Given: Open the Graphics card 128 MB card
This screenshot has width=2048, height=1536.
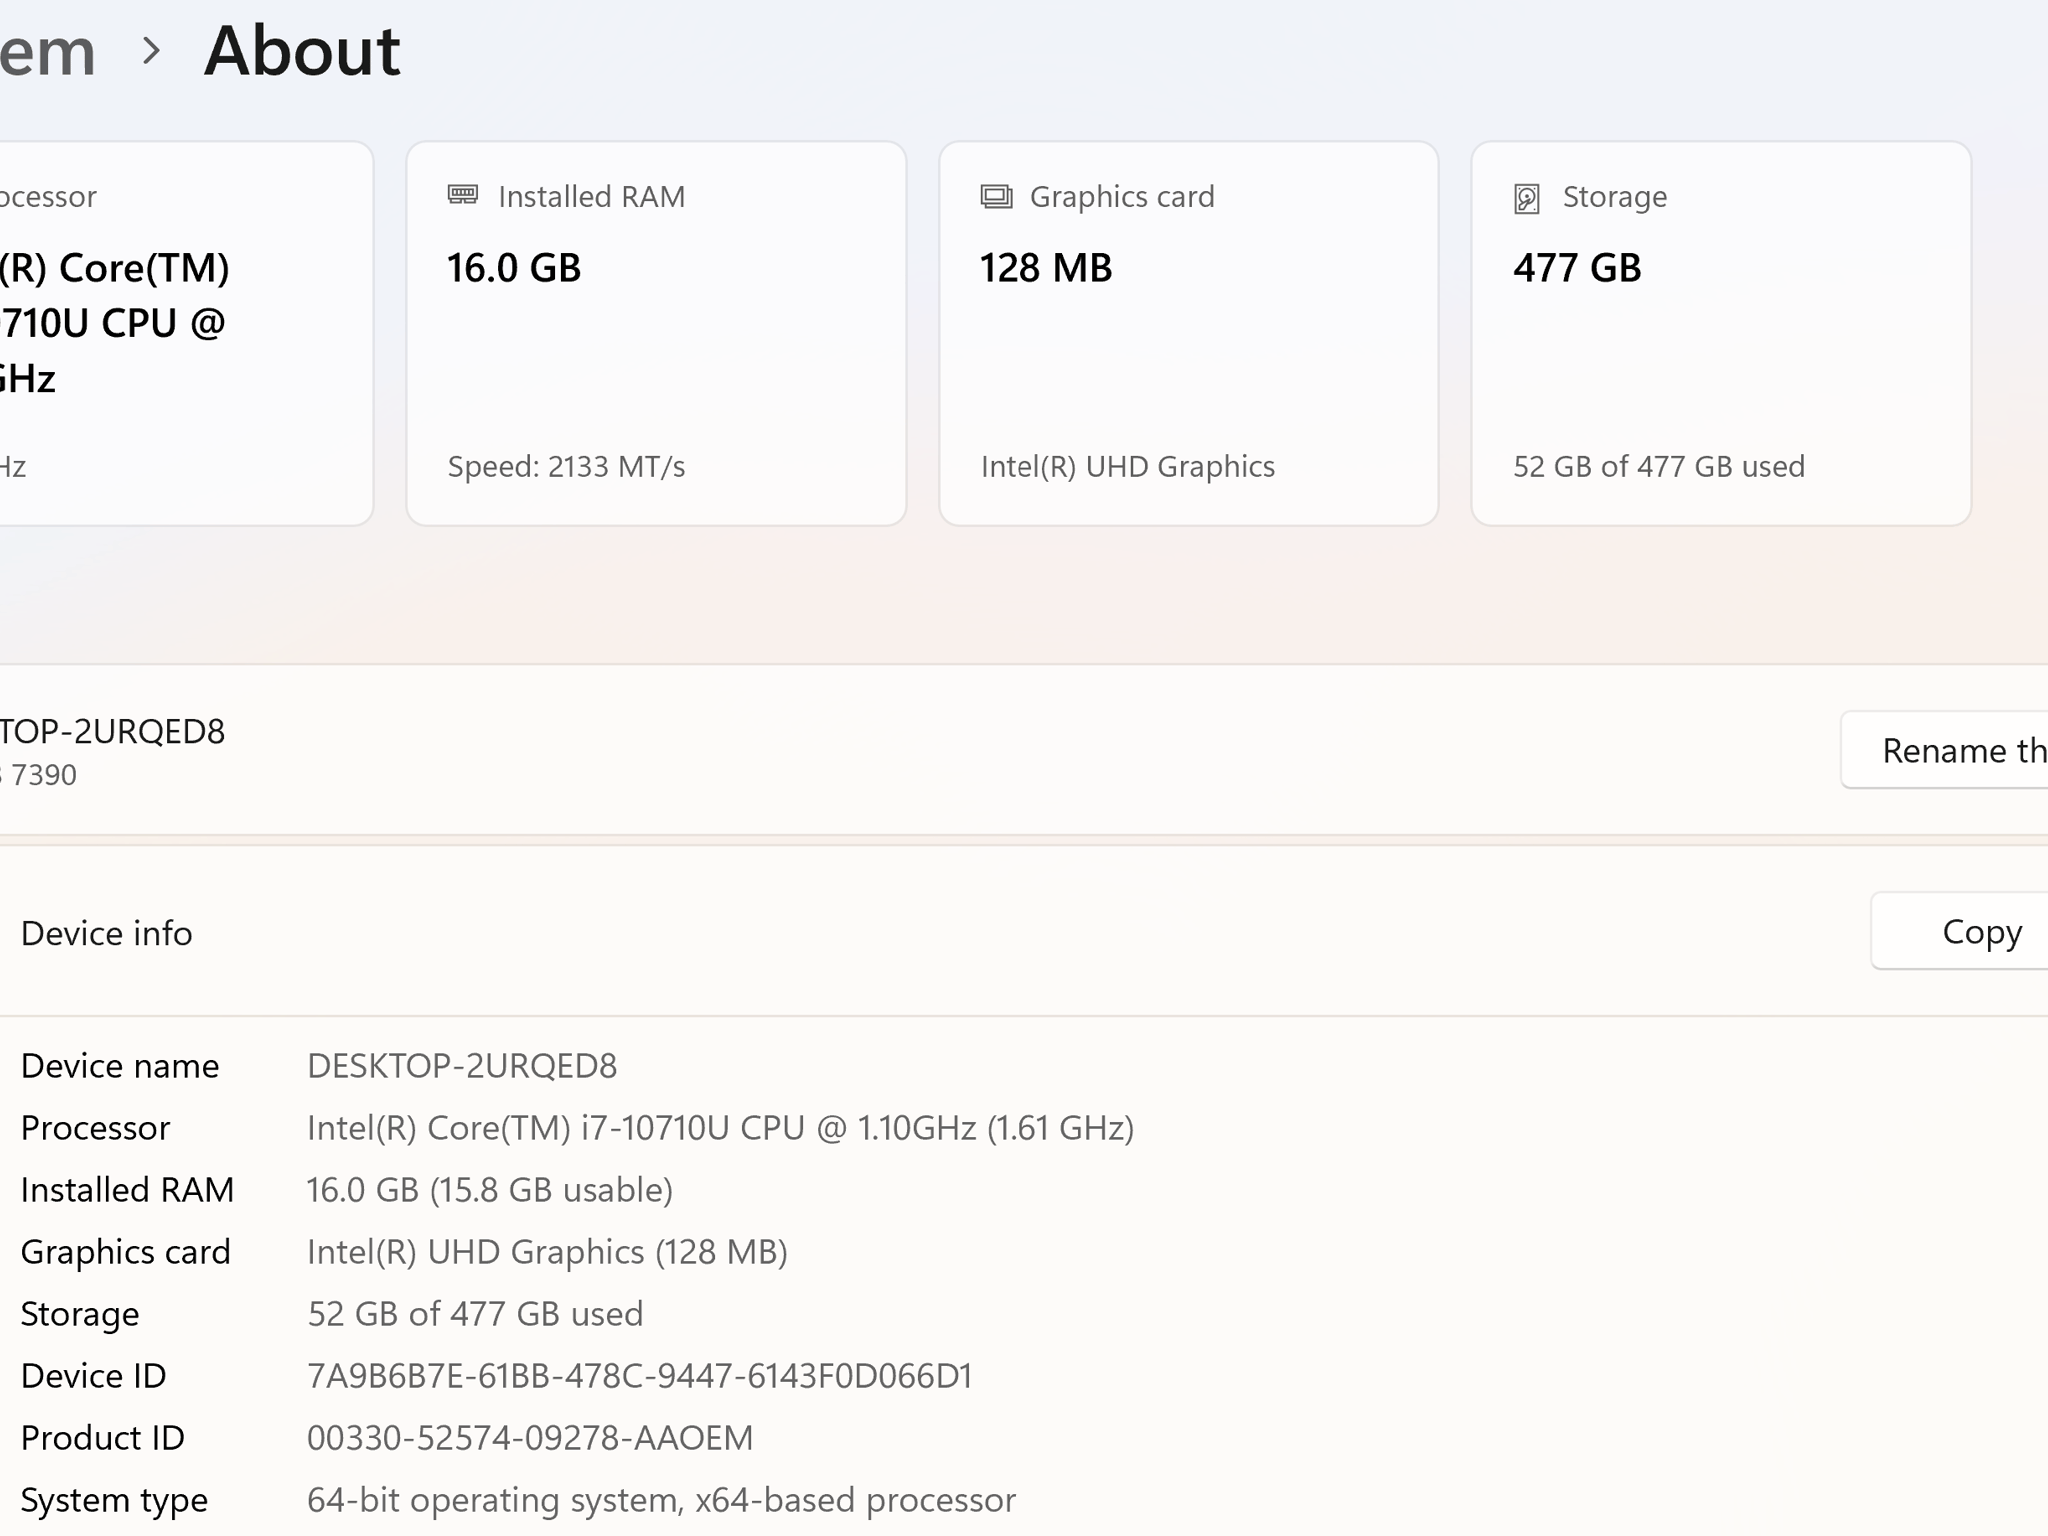Looking at the screenshot, I should (x=1188, y=333).
